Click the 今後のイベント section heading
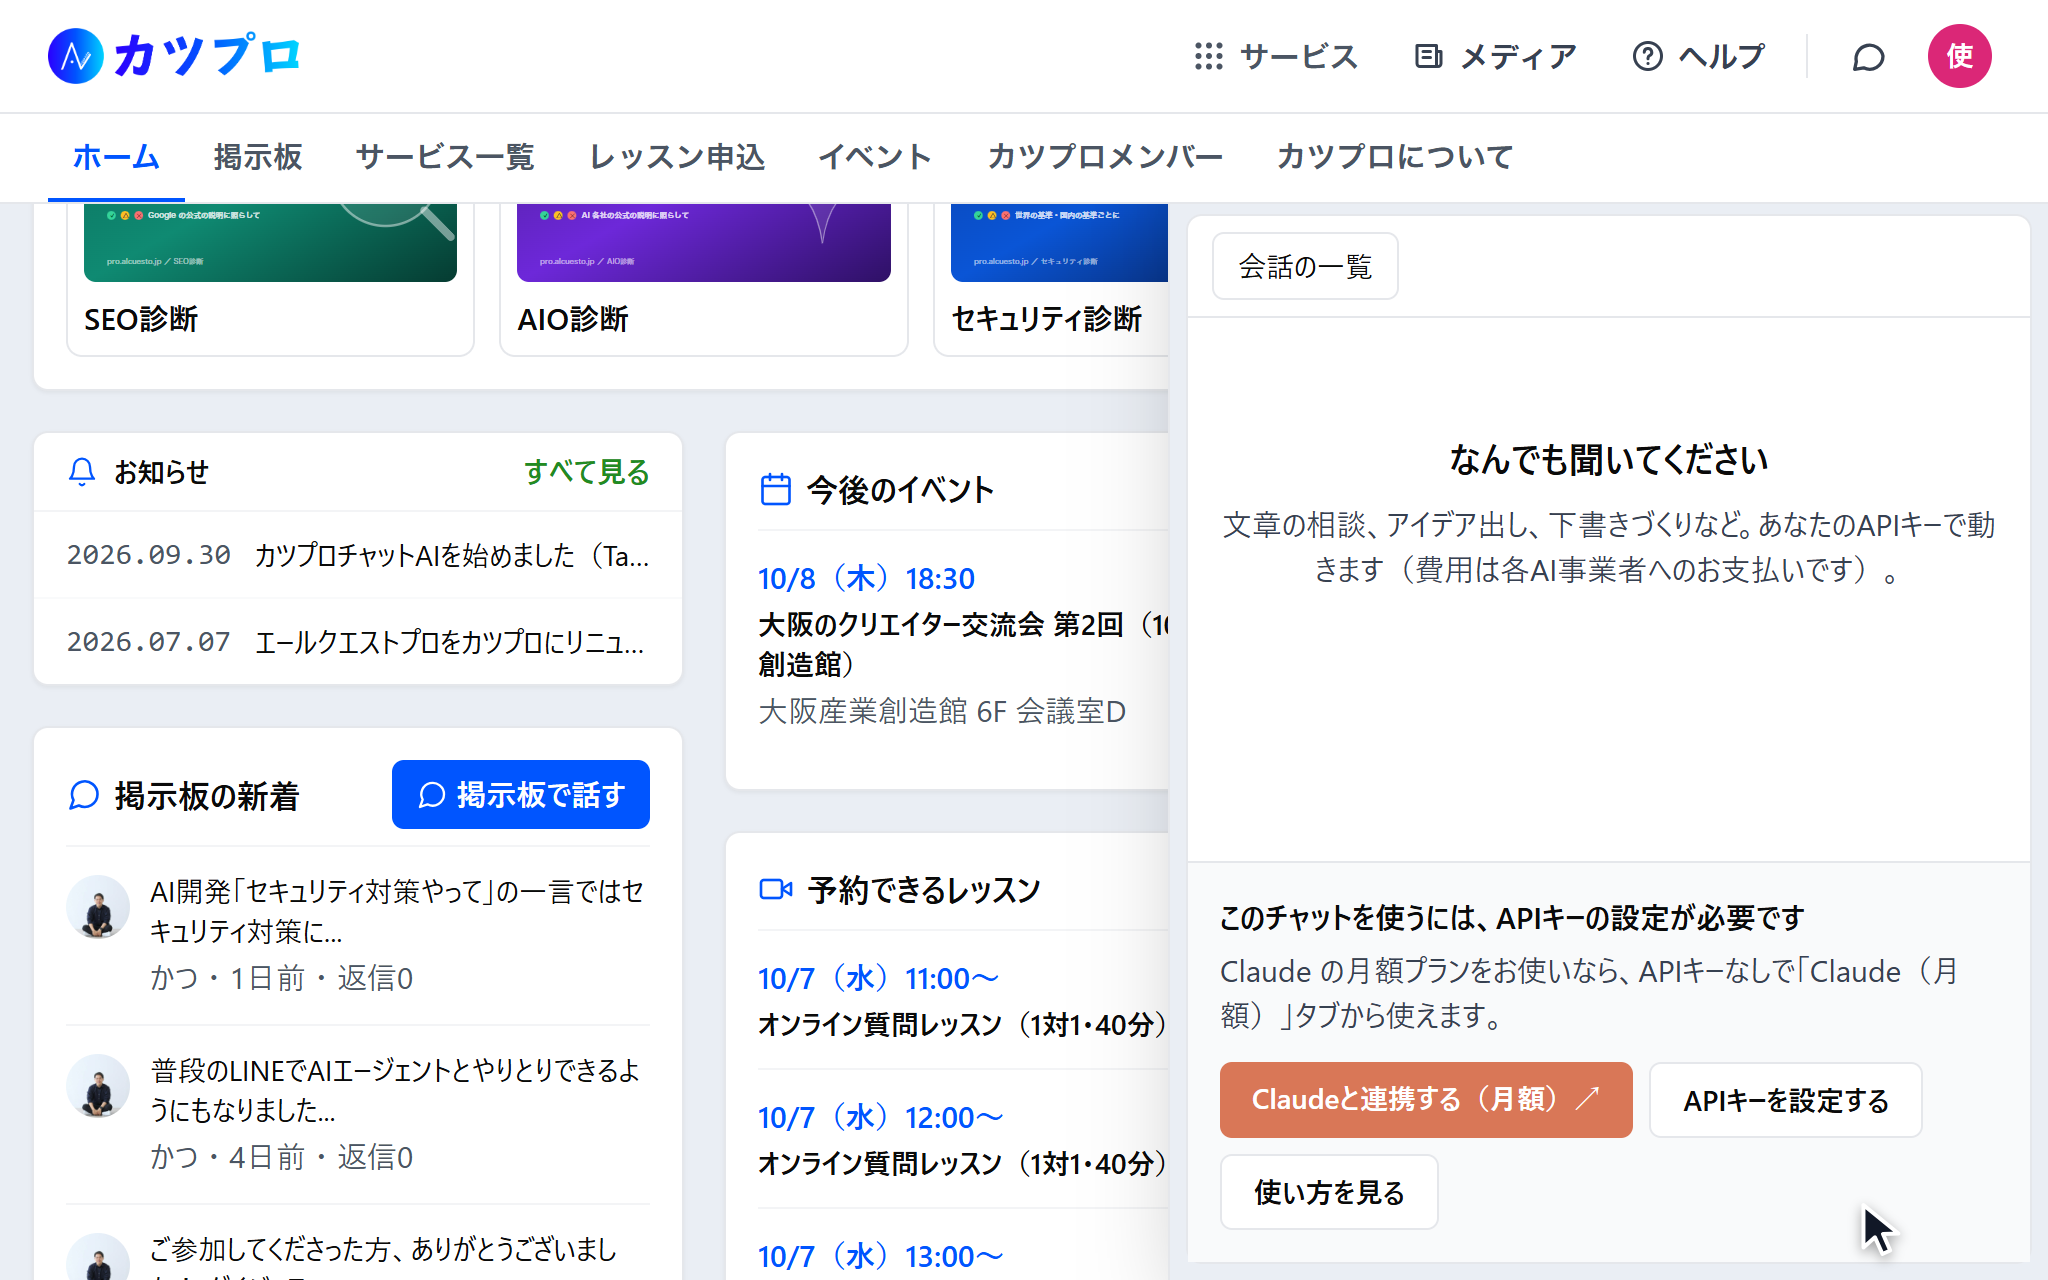Viewport: 2048px width, 1280px height. 900,490
